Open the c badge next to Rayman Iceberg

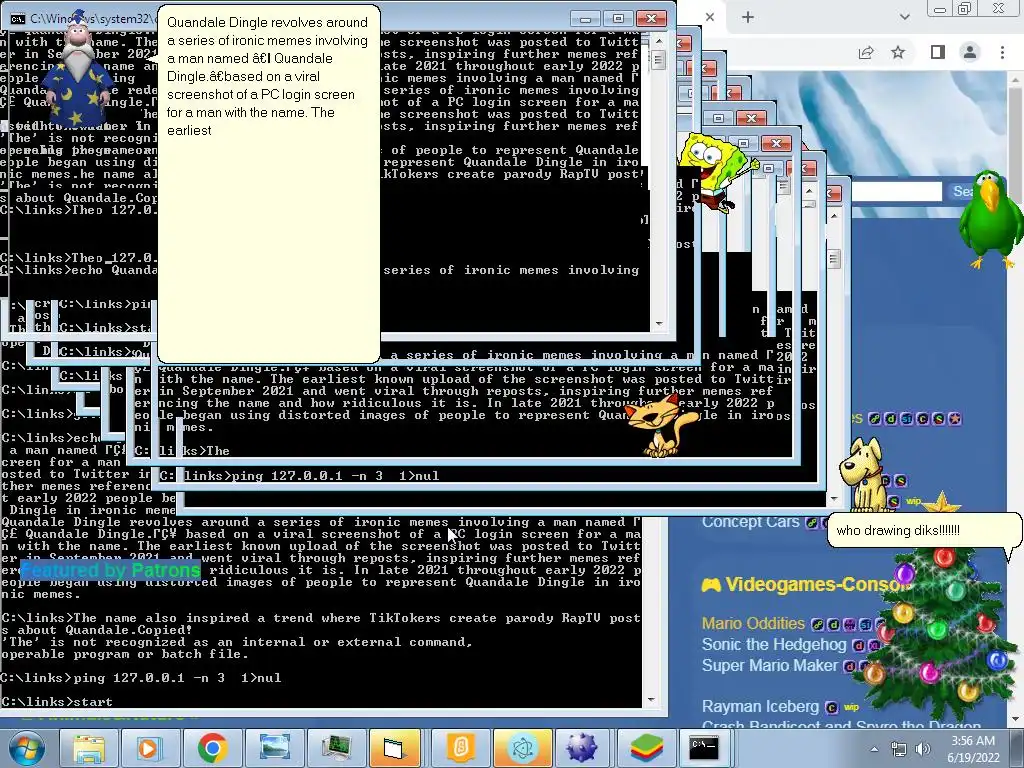(x=831, y=707)
